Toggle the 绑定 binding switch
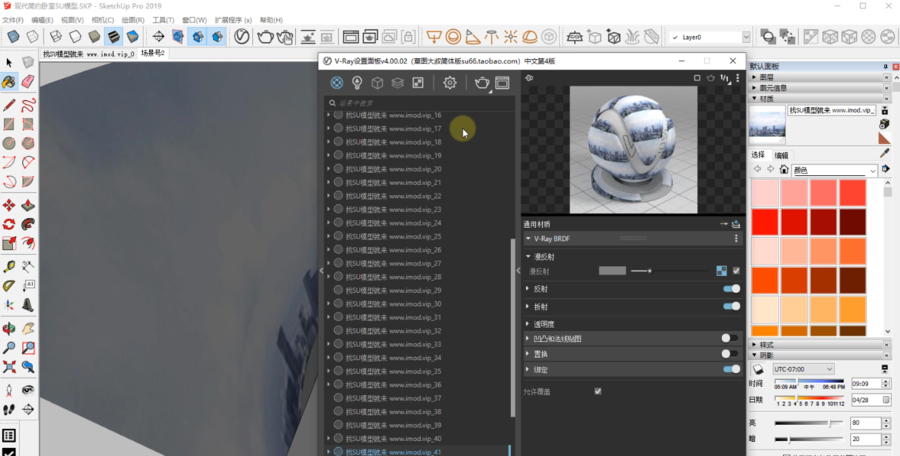The image size is (900, 456). point(731,369)
